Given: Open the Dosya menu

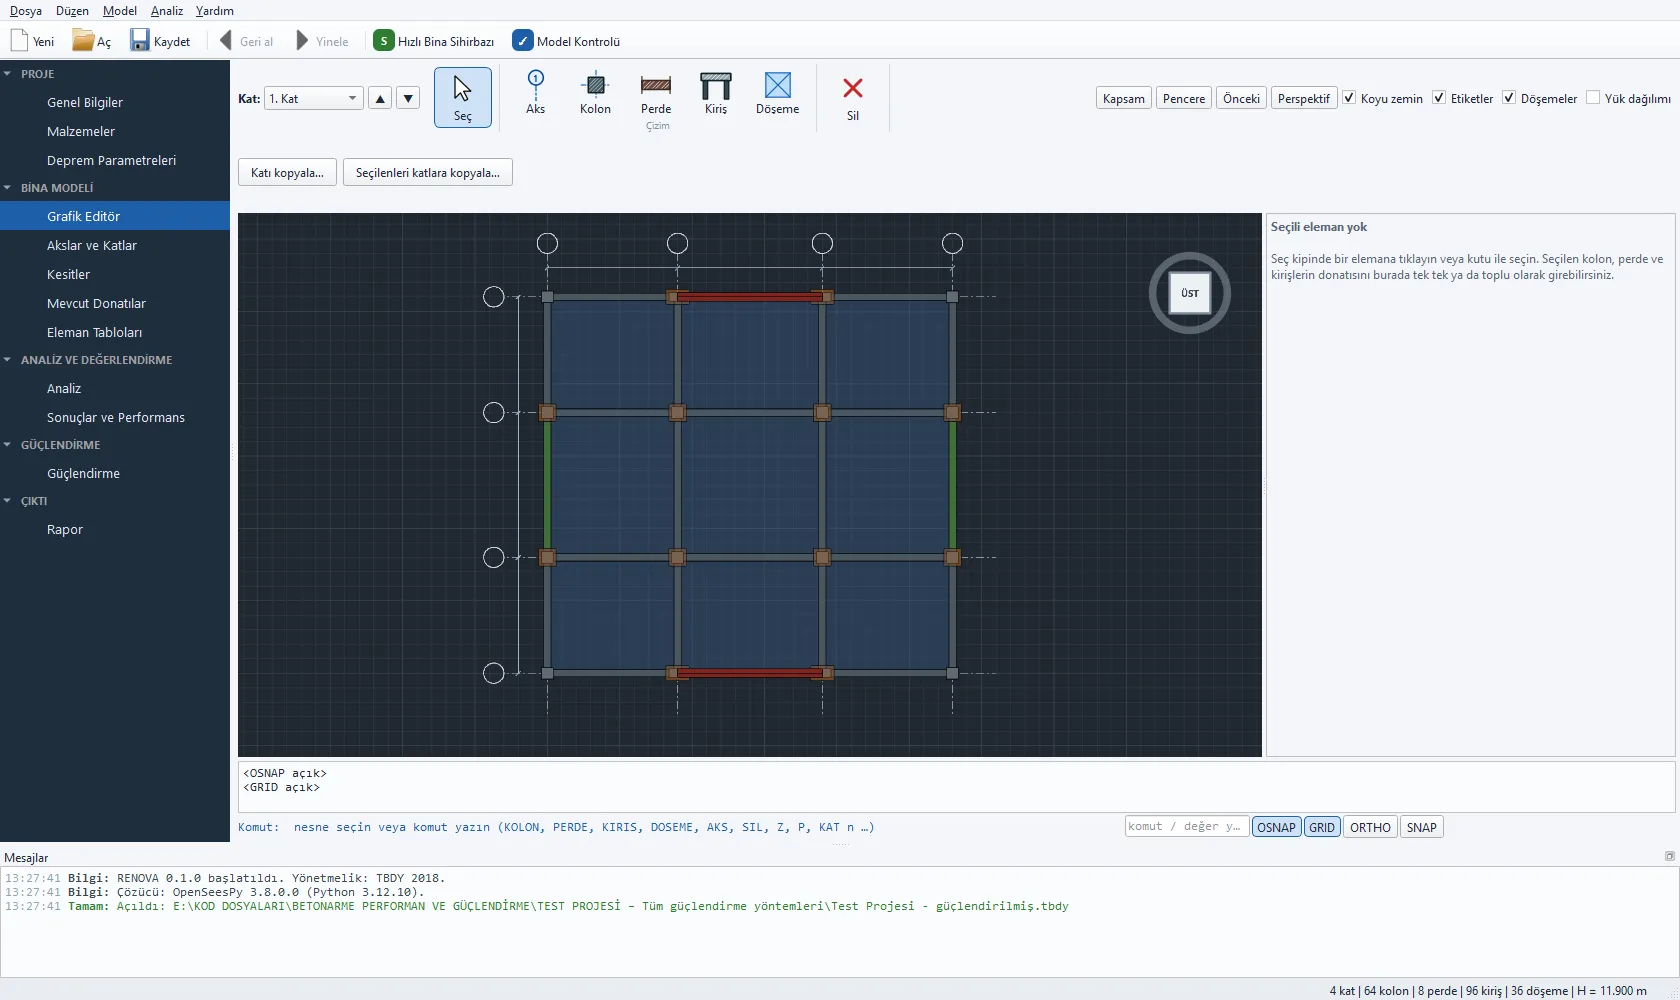Looking at the screenshot, I should [x=26, y=11].
